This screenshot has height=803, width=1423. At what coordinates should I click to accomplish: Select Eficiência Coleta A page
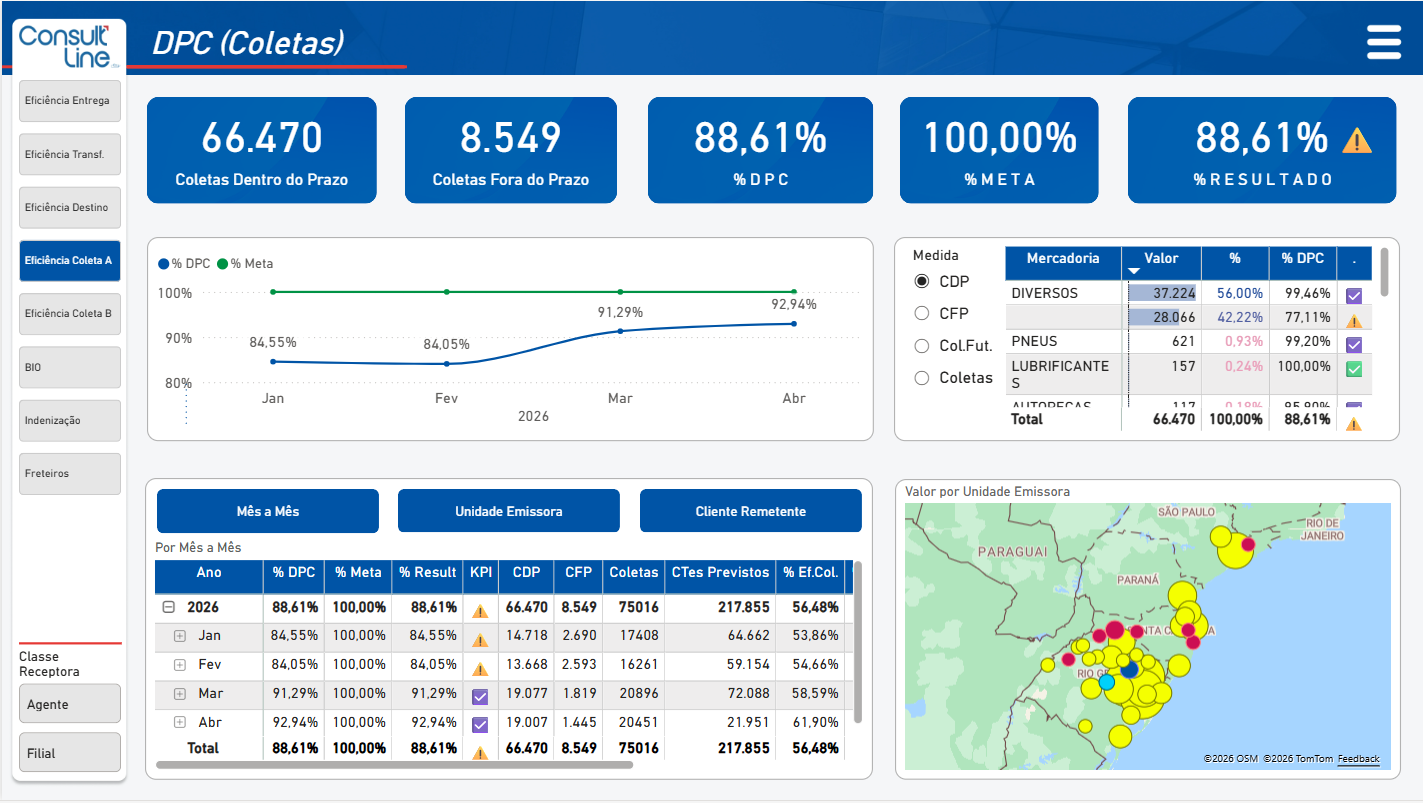(x=70, y=261)
